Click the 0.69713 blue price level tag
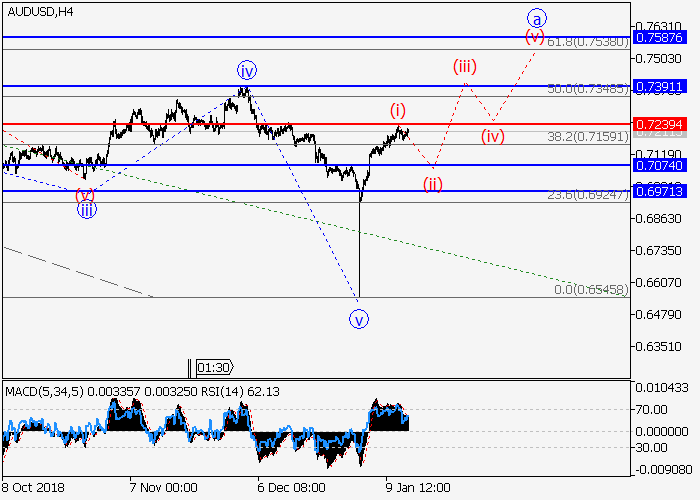The width and height of the screenshot is (700, 500). (x=663, y=190)
